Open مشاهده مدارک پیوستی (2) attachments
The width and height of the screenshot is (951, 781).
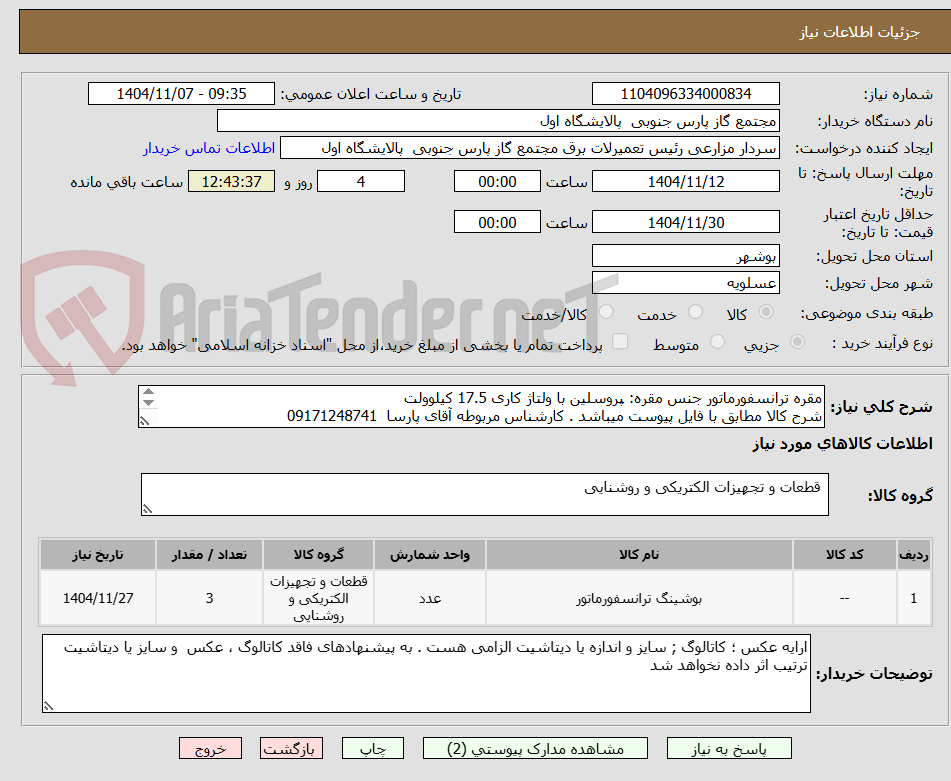535,748
